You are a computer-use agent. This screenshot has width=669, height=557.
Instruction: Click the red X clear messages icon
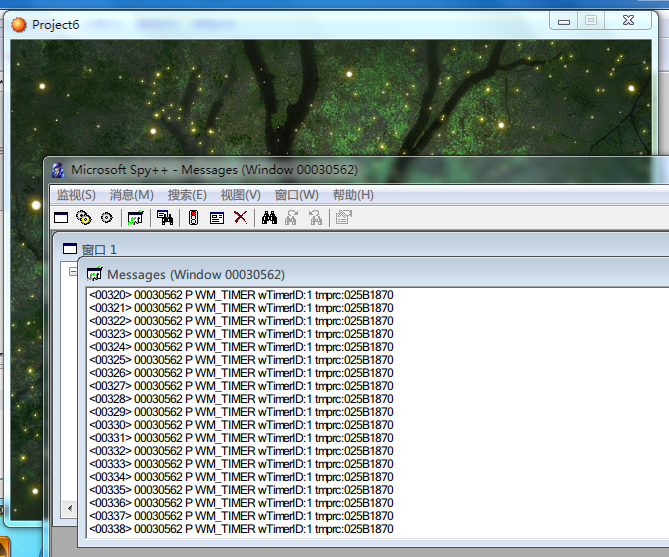pos(241,217)
